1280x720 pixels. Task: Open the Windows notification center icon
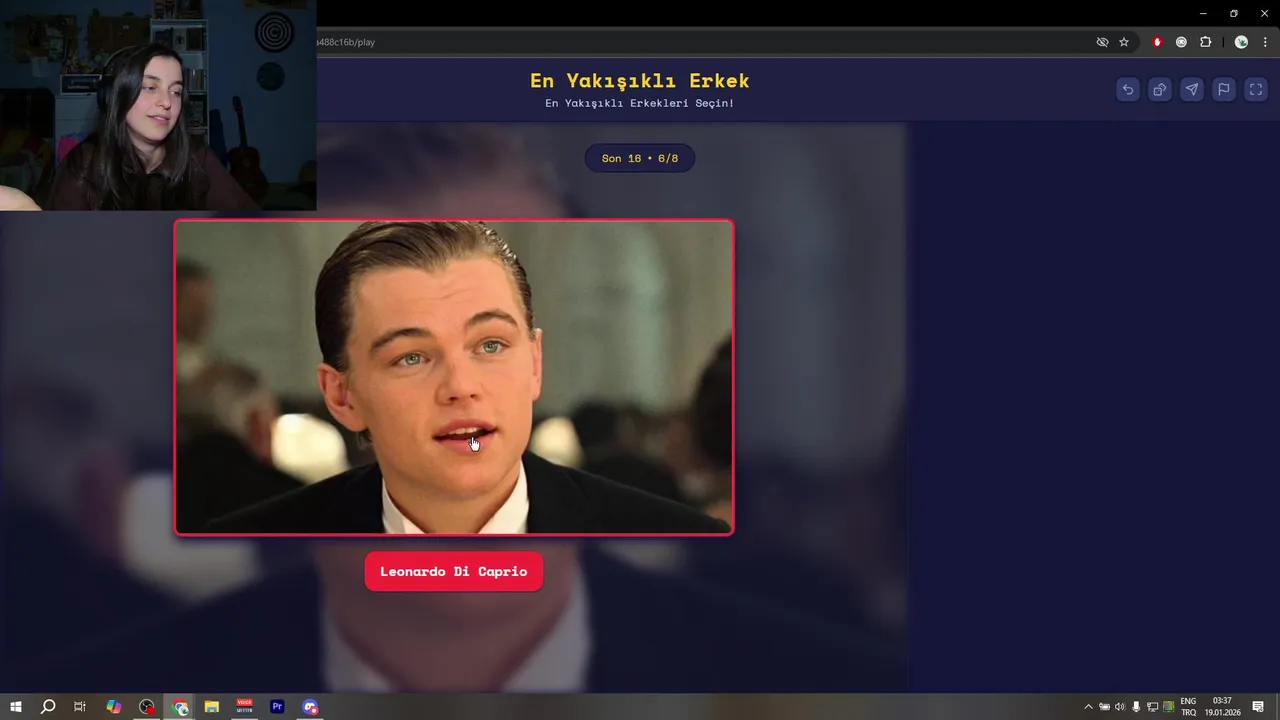(1258, 707)
